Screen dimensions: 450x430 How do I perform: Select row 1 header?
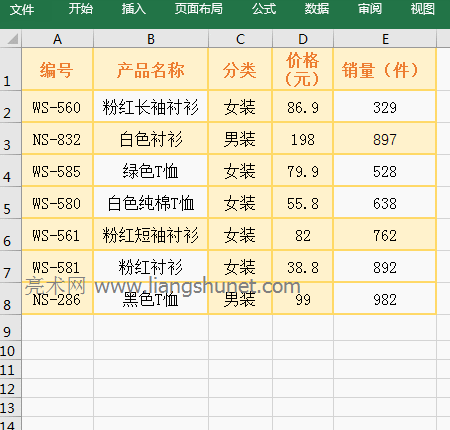coord(11,69)
